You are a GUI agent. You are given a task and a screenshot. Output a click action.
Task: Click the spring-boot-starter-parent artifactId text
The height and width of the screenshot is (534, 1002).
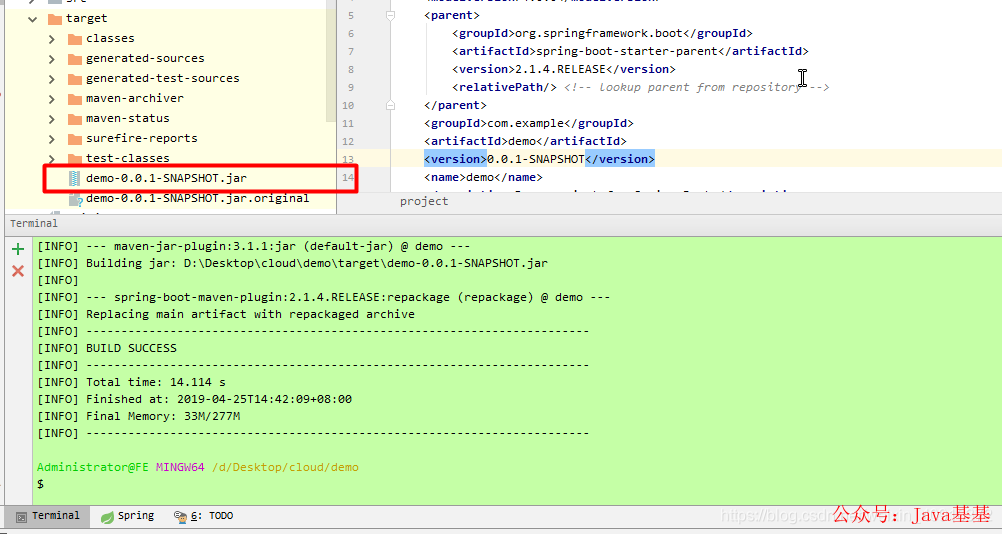(x=626, y=51)
